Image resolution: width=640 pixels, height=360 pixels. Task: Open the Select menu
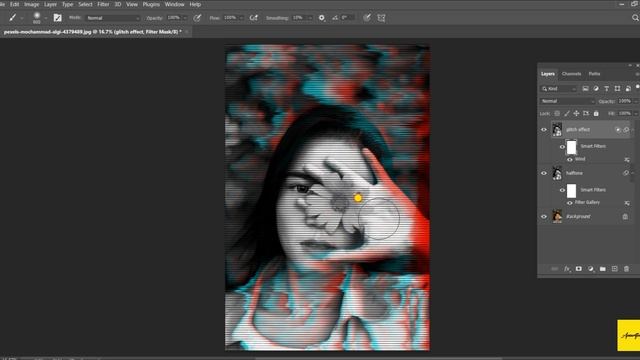click(x=85, y=4)
